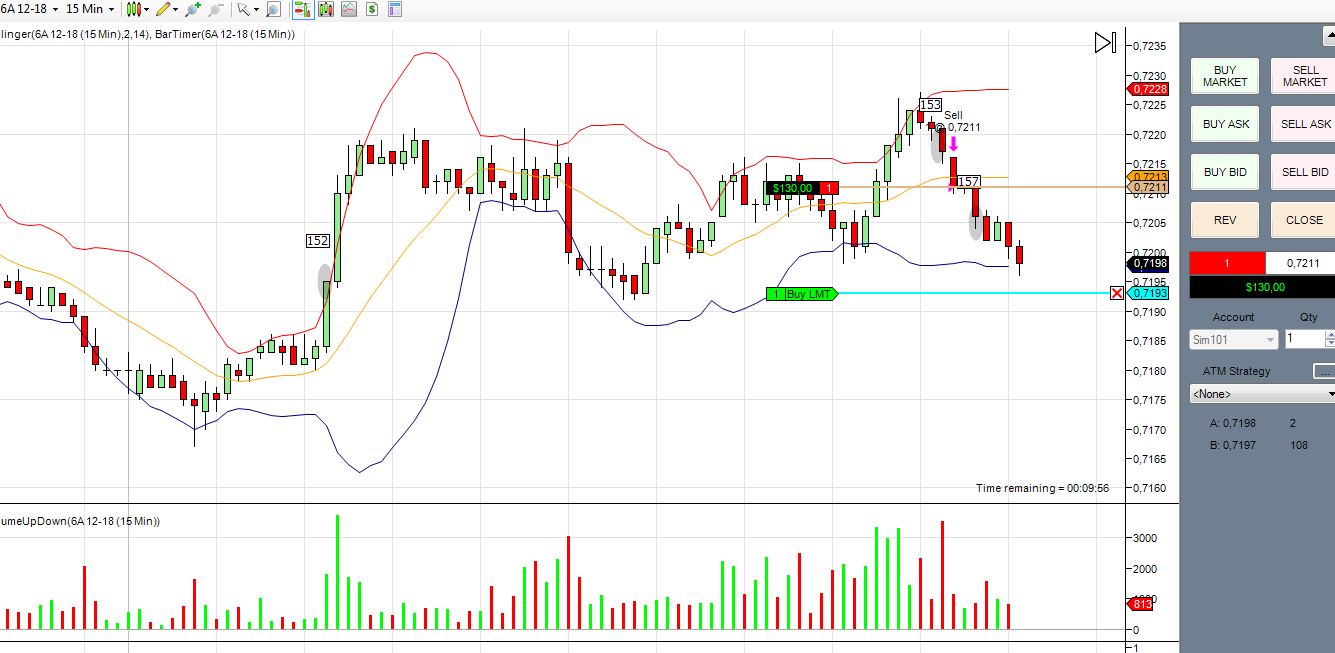Screen dimensions: 1335x653
Task: Click the VolumeUpDown indicator panel label
Action: point(80,521)
